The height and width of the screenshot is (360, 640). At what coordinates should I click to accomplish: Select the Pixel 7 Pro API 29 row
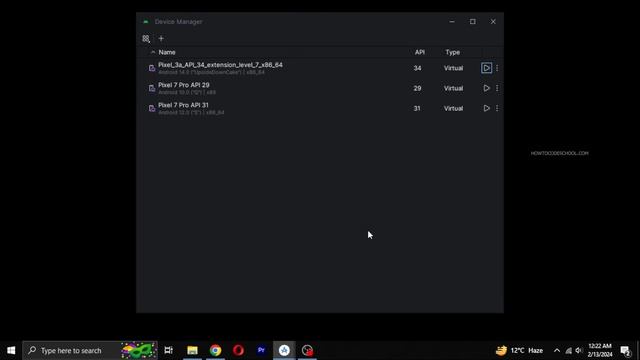[320, 88]
